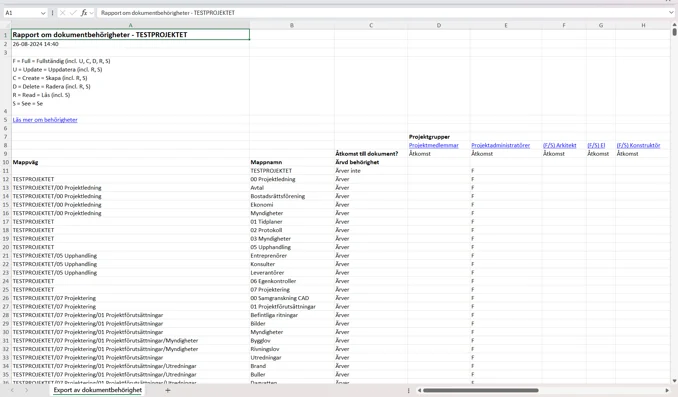Viewport: 678px width, 397px height.
Task: Click the title cell Rapport om dokumentbehörigheter
Action: click(x=130, y=34)
